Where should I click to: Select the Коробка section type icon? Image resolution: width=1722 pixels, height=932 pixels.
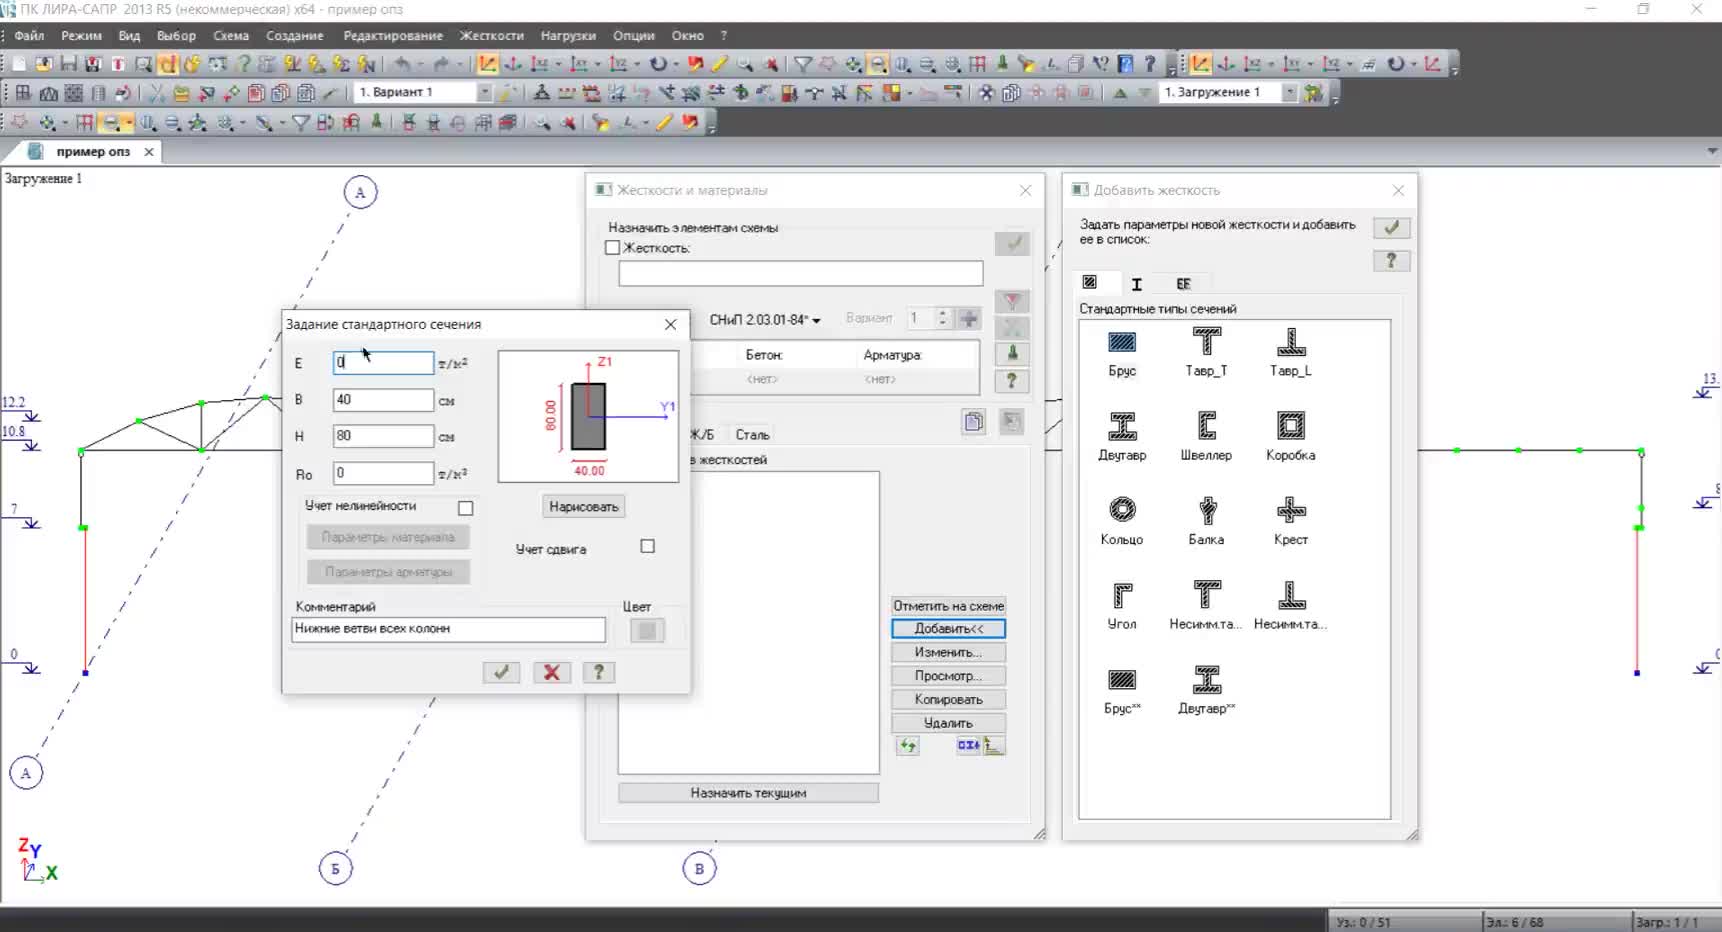1291,426
